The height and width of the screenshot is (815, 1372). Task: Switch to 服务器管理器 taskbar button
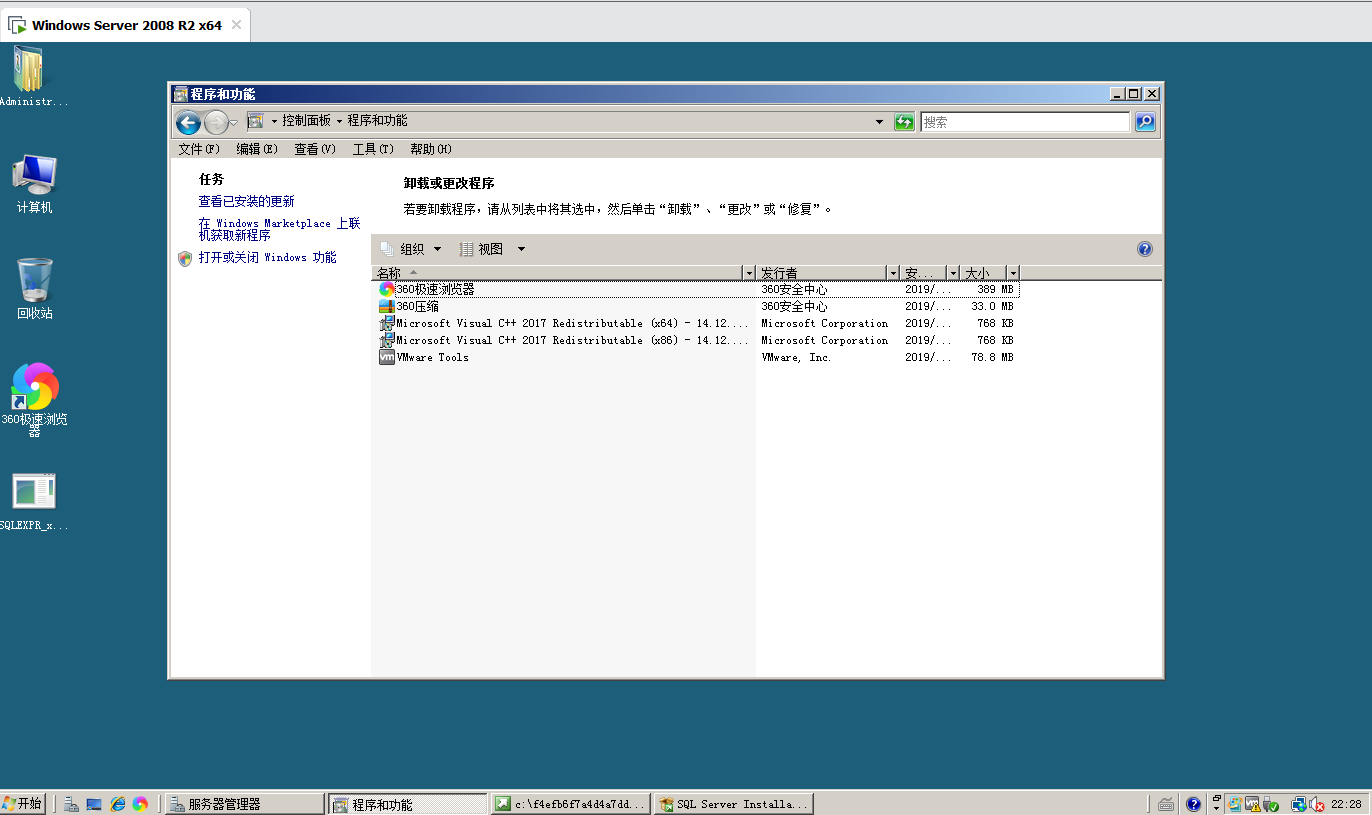(x=245, y=804)
